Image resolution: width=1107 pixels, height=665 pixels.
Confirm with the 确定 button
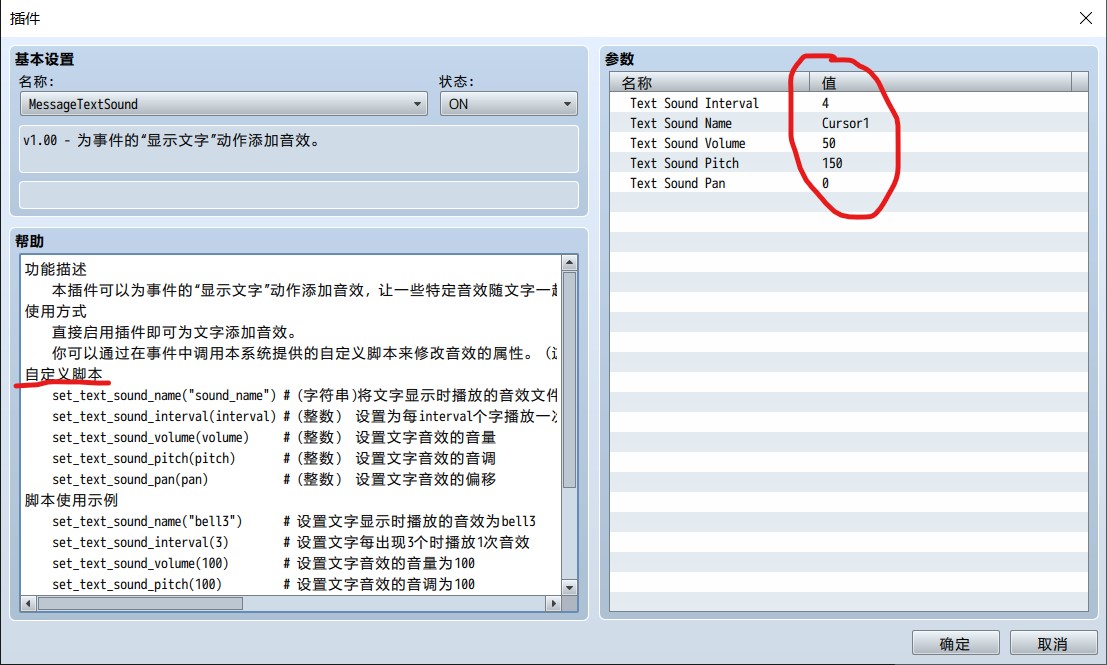[955, 644]
